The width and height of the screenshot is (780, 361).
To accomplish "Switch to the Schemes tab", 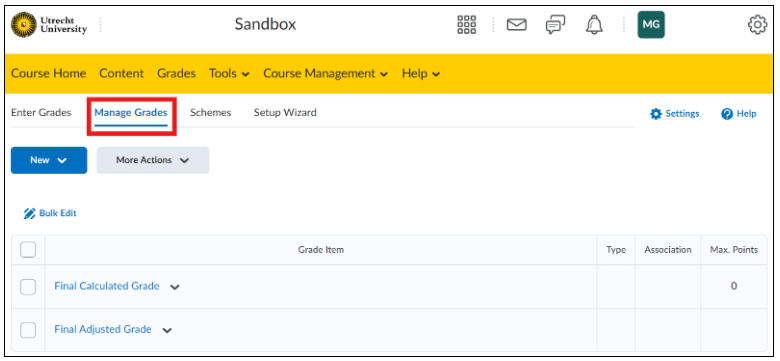I will pos(210,112).
